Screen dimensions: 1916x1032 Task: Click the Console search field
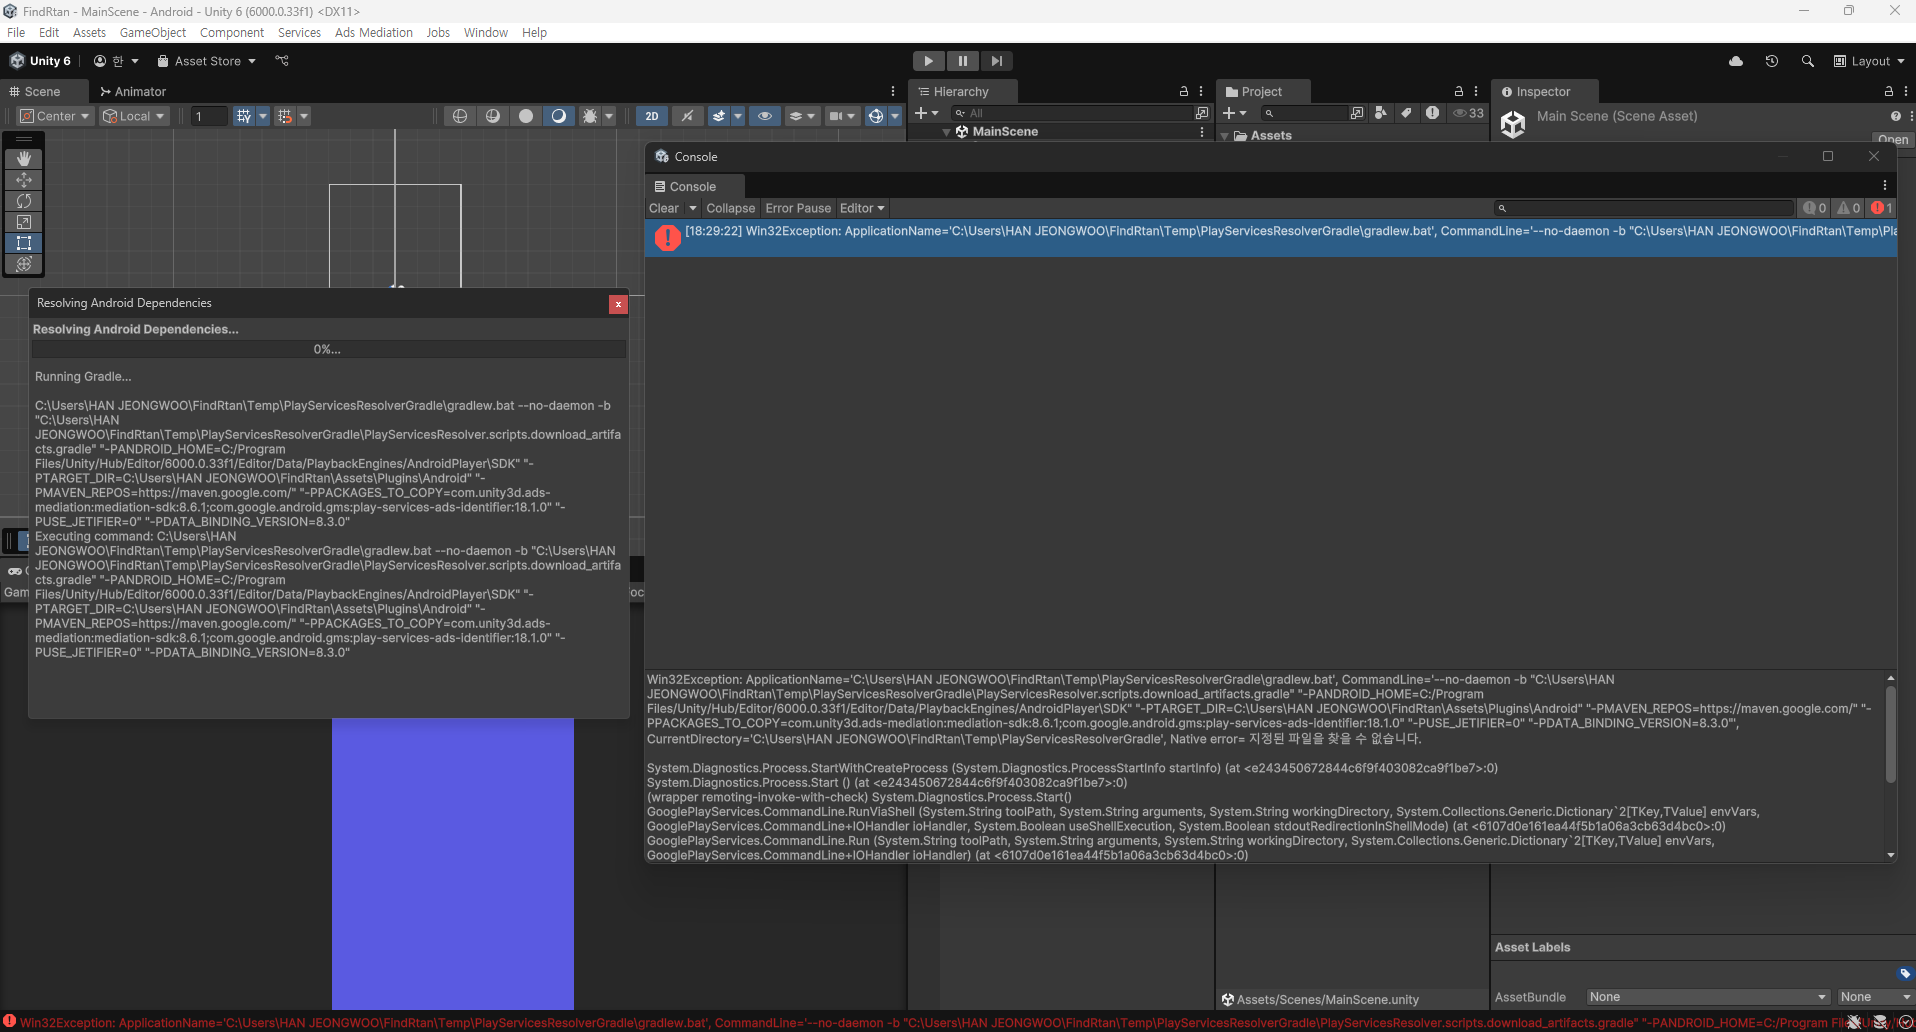coord(1644,208)
